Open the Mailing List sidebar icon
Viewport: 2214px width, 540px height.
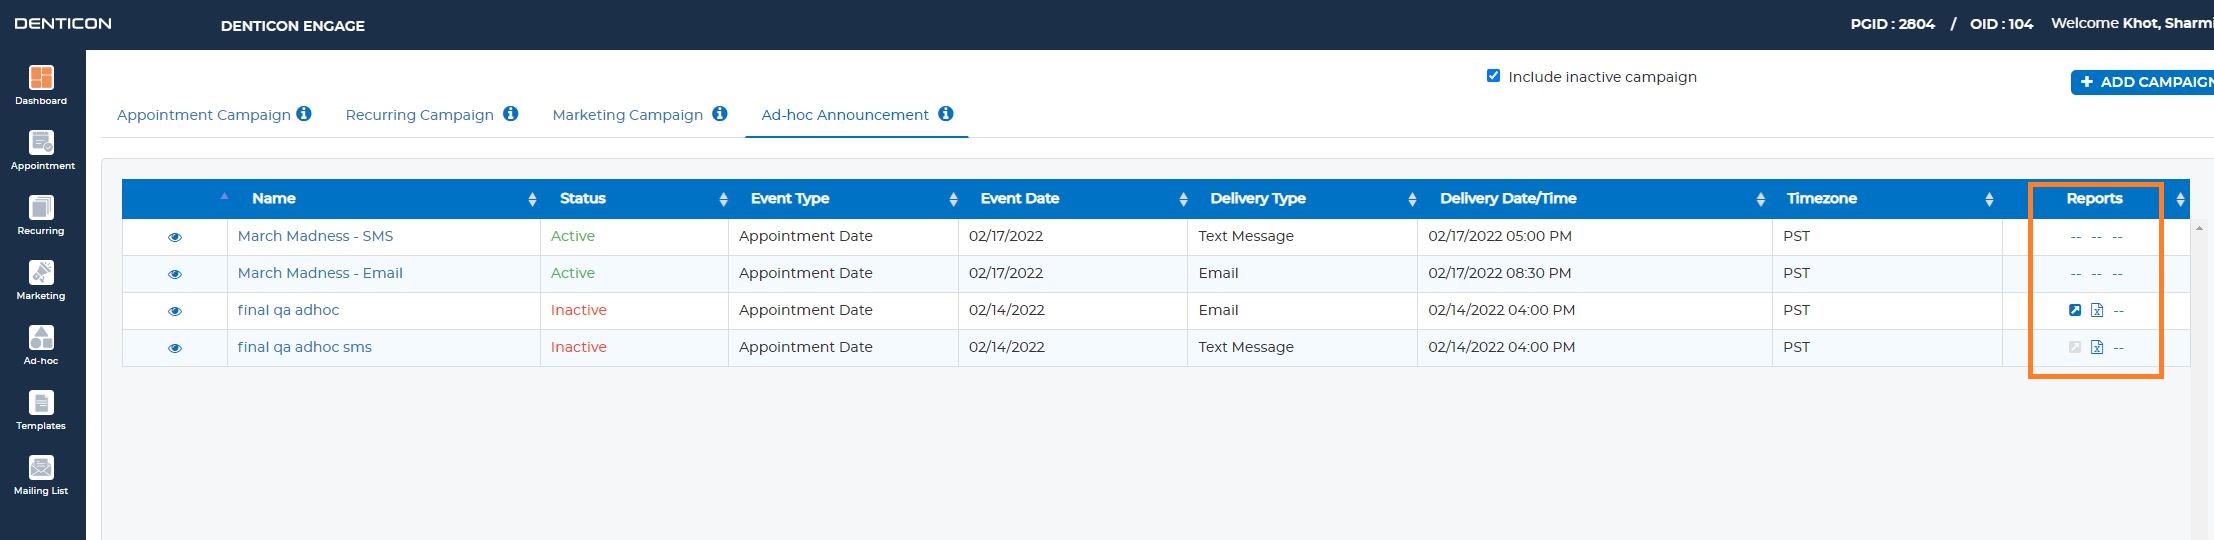click(41, 468)
